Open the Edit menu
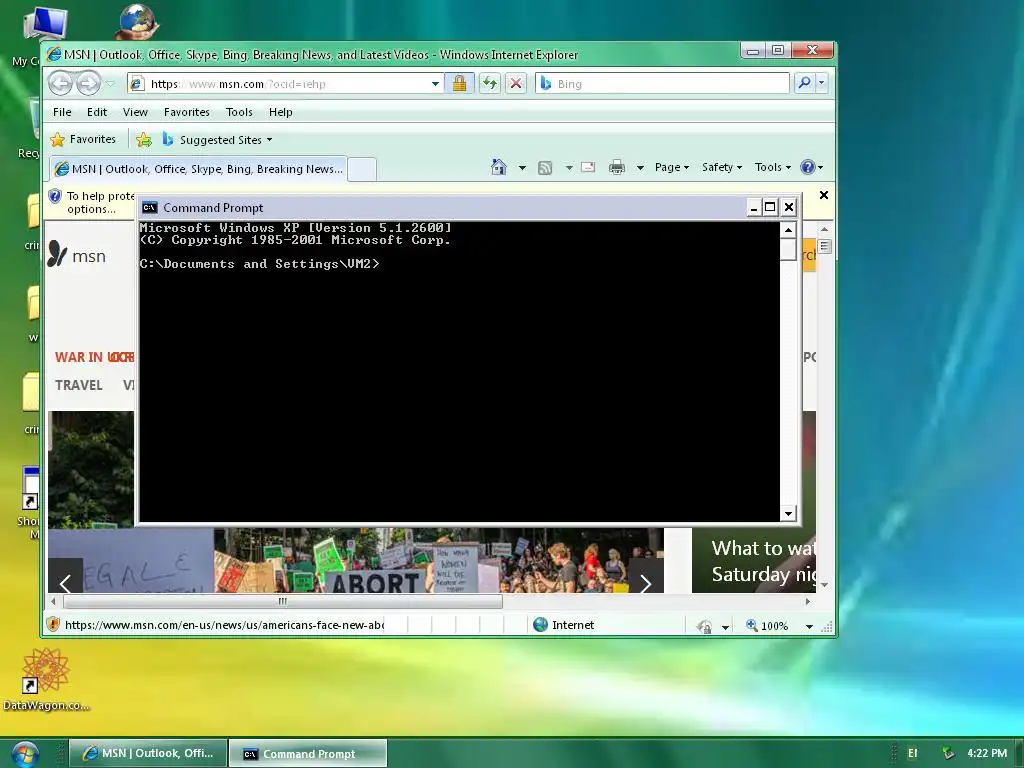Viewport: 1024px width, 768px height. tap(97, 112)
